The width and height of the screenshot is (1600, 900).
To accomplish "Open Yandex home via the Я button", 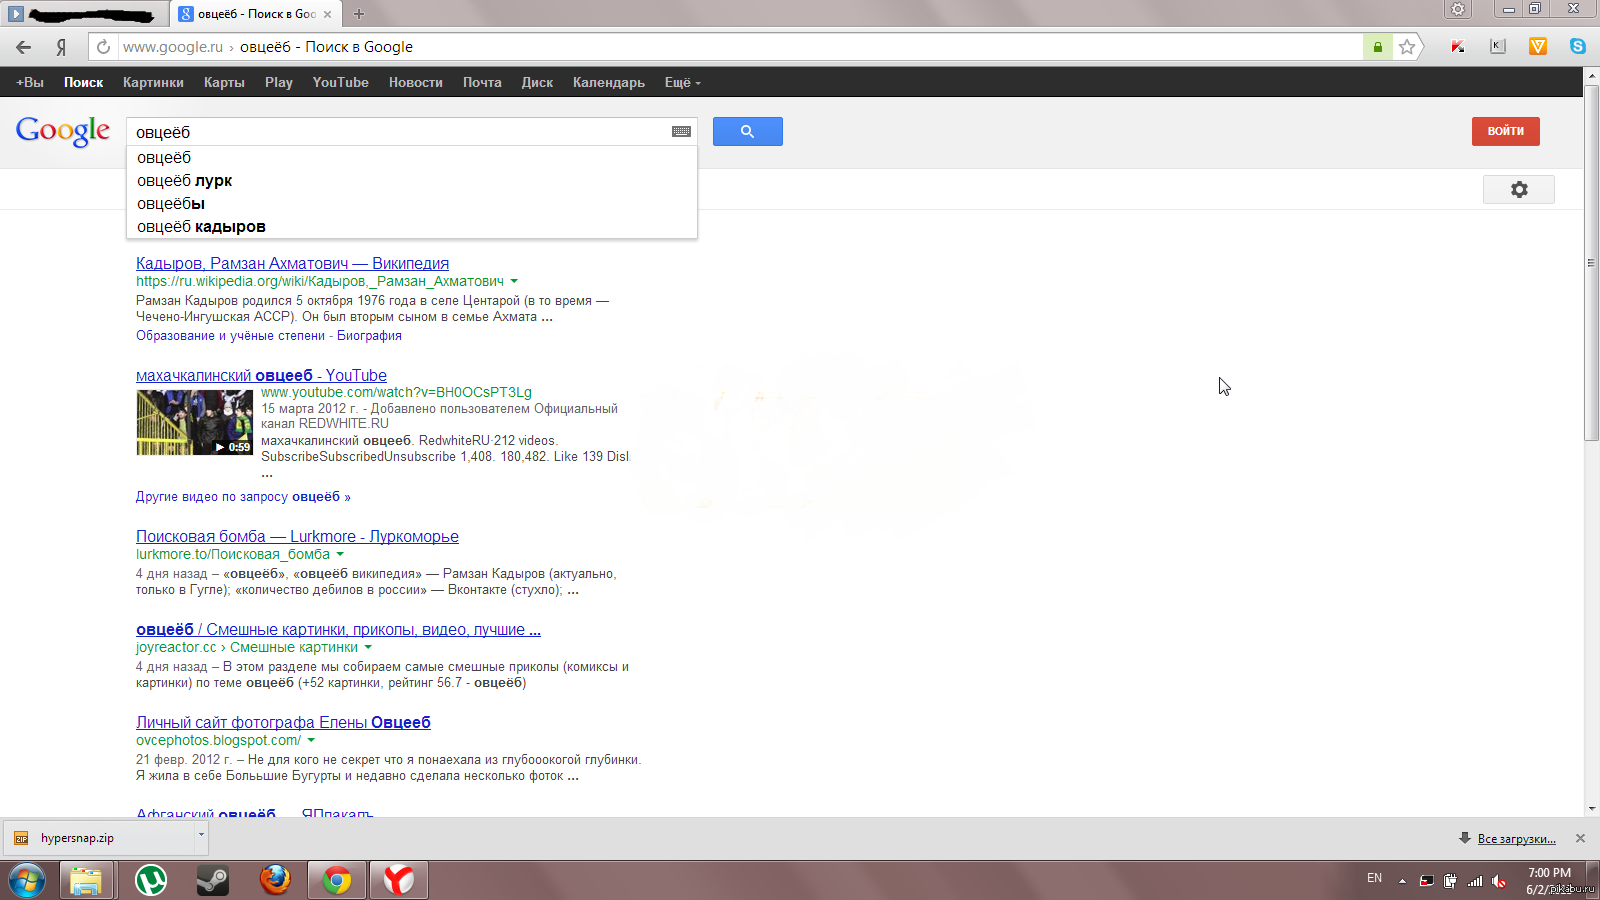I will (61, 47).
